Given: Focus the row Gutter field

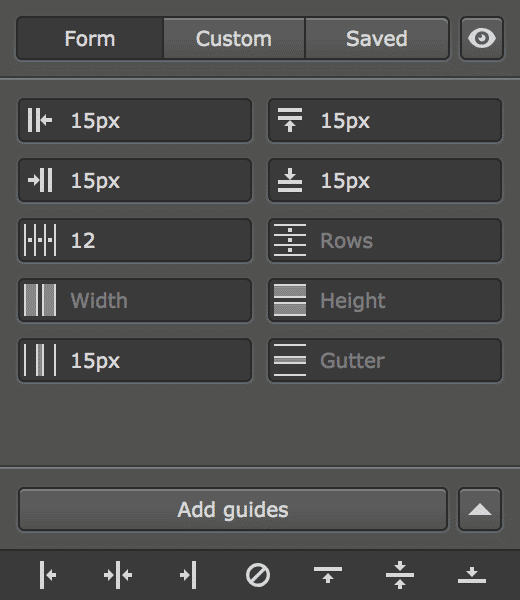Looking at the screenshot, I should click(385, 360).
